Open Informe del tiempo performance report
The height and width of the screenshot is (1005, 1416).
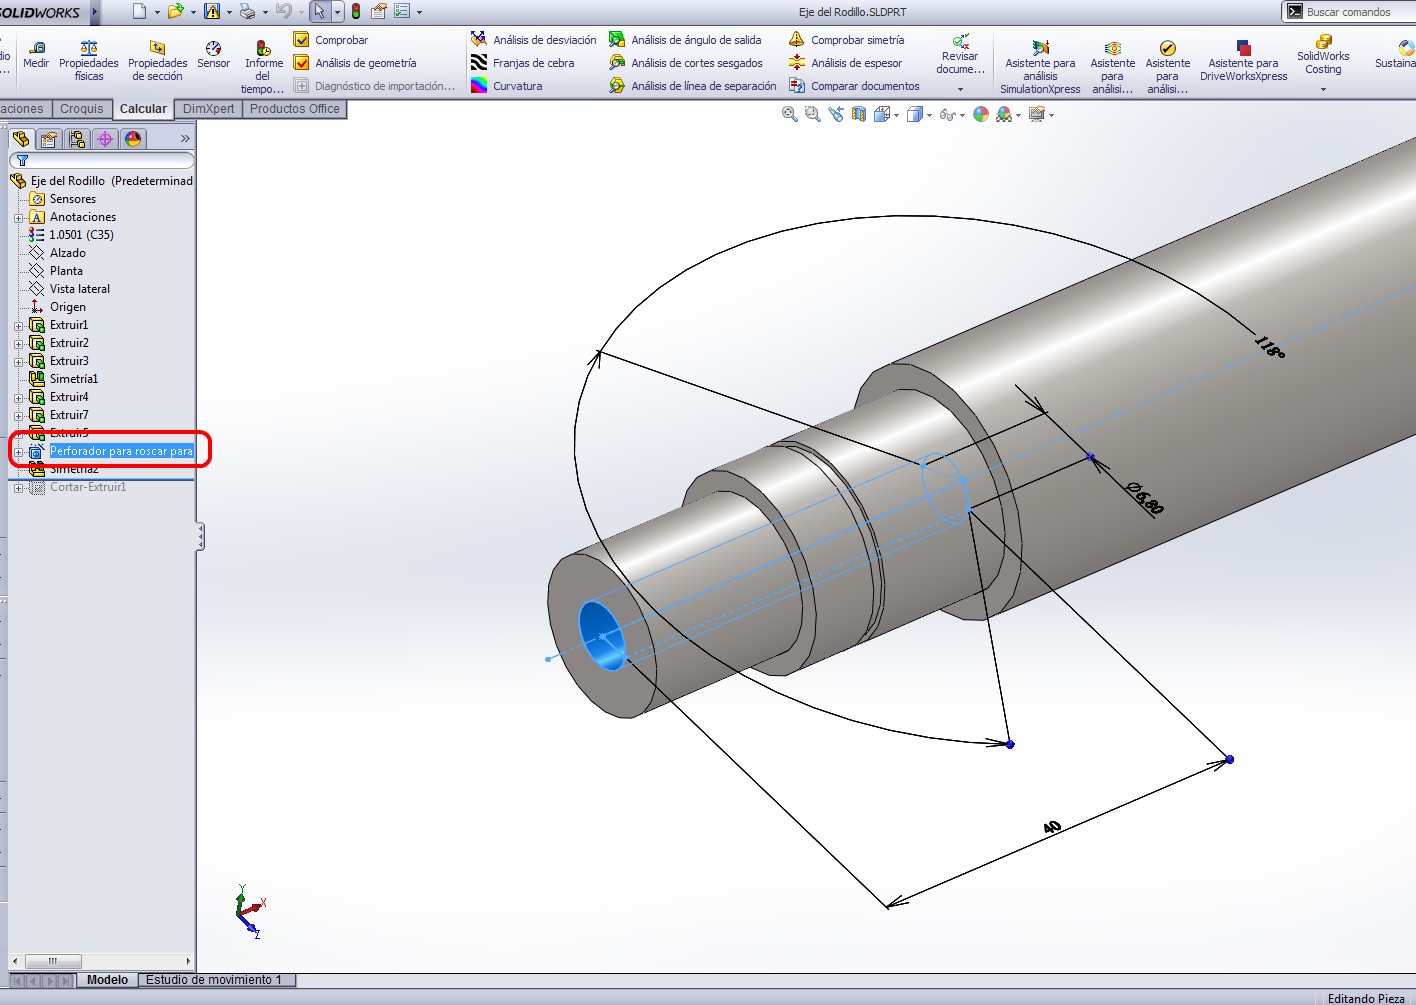click(264, 67)
